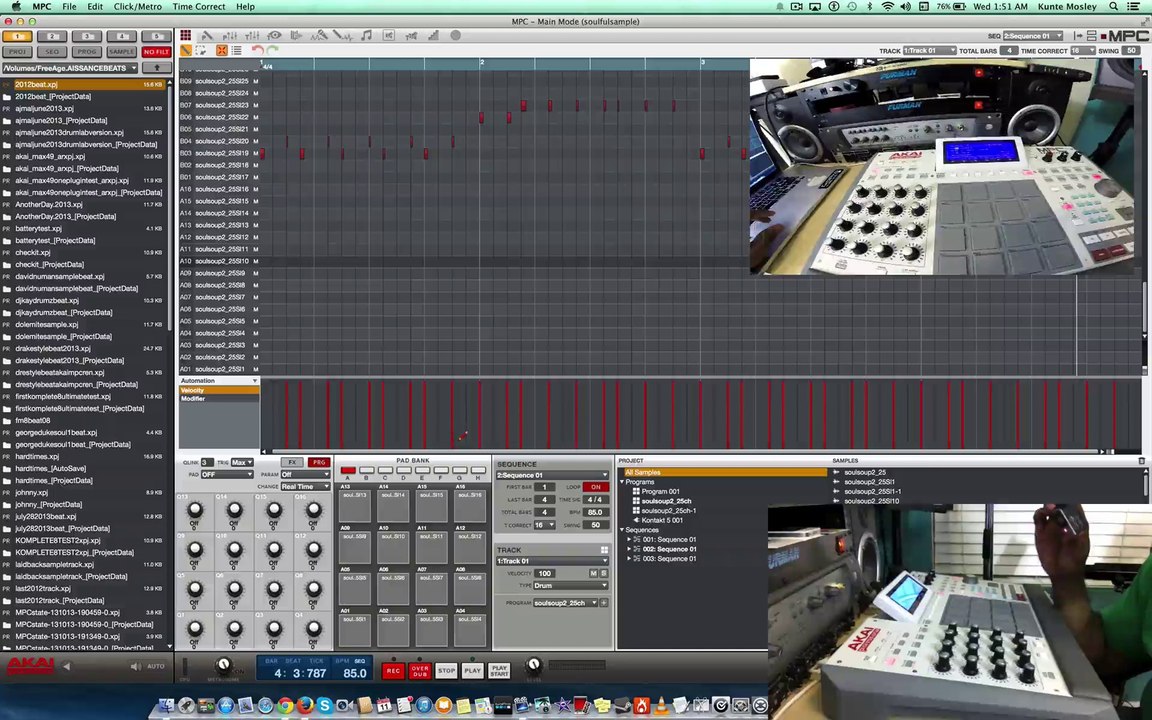
Task: Toggle sequence Loop ON button
Action: pos(596,487)
